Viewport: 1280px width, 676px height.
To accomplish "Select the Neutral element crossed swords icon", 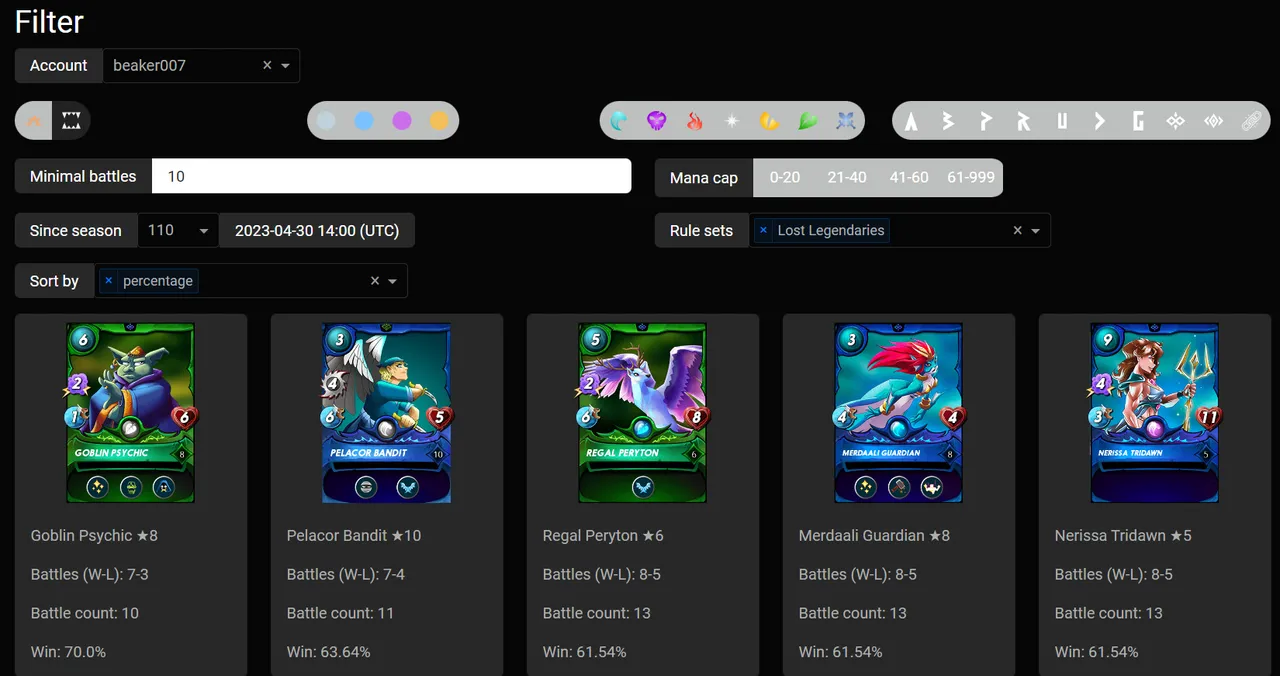I will (846, 121).
